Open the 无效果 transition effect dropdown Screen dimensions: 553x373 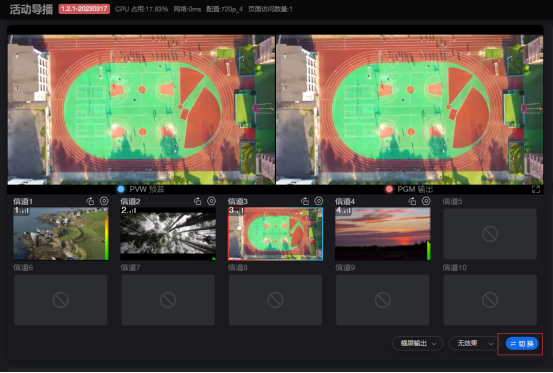click(x=474, y=343)
